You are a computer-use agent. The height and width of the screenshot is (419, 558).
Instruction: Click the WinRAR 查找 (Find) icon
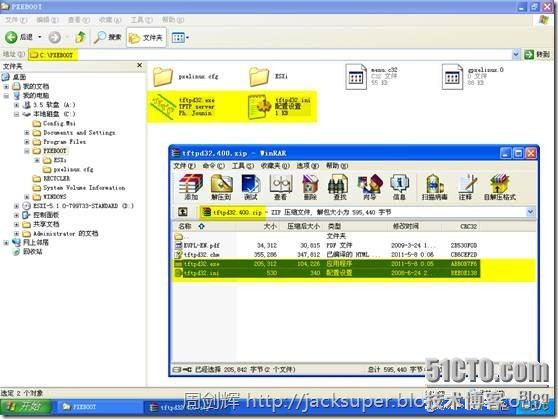tap(338, 187)
